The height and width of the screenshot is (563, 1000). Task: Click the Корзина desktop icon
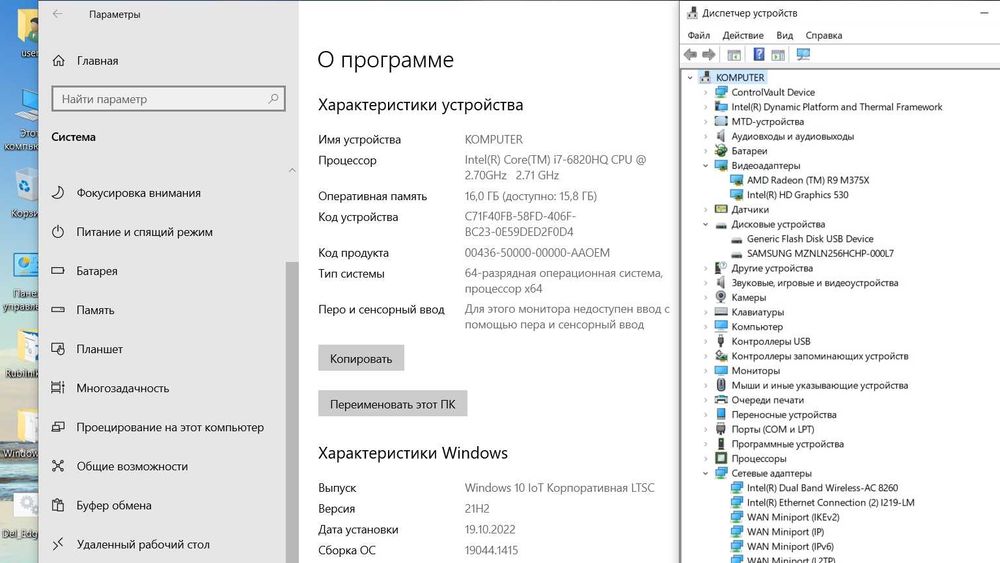point(26,194)
